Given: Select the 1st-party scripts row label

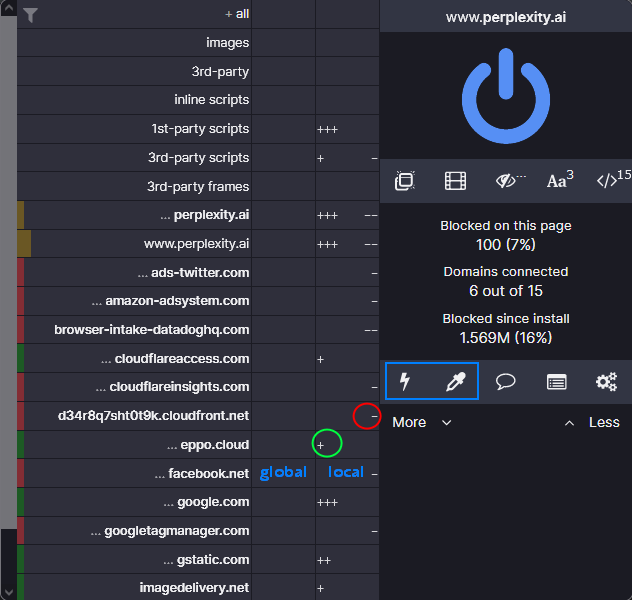Looking at the screenshot, I should 200,129.
